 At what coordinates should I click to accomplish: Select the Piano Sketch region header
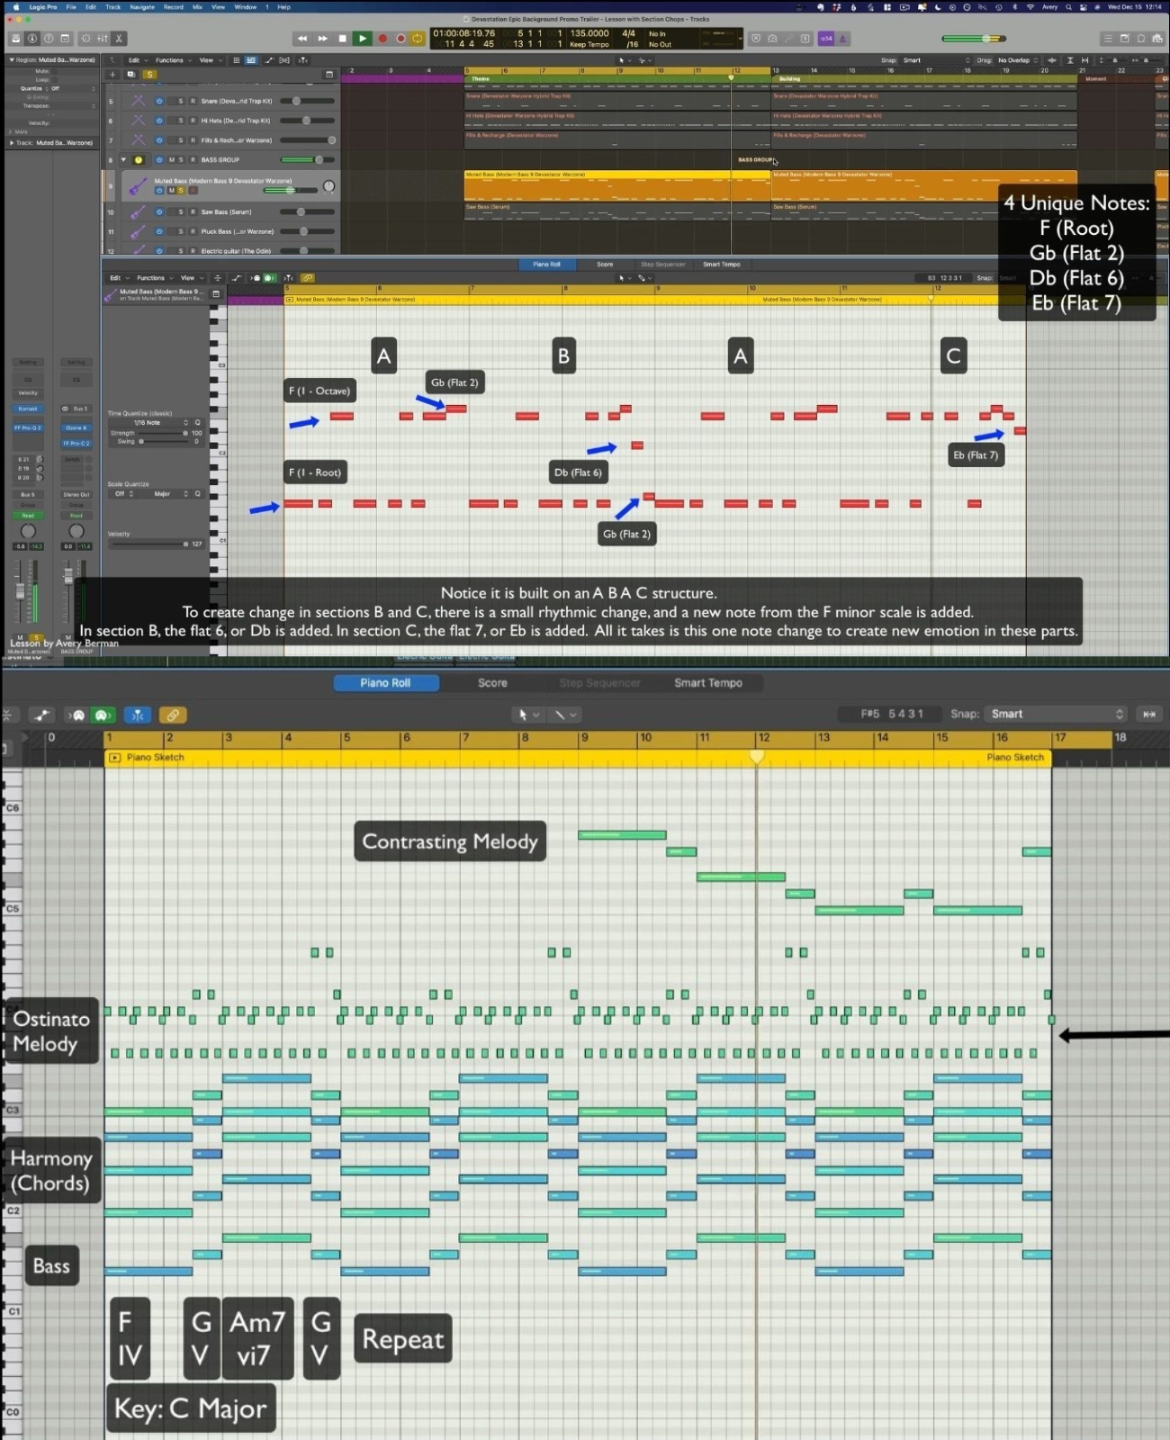578,758
